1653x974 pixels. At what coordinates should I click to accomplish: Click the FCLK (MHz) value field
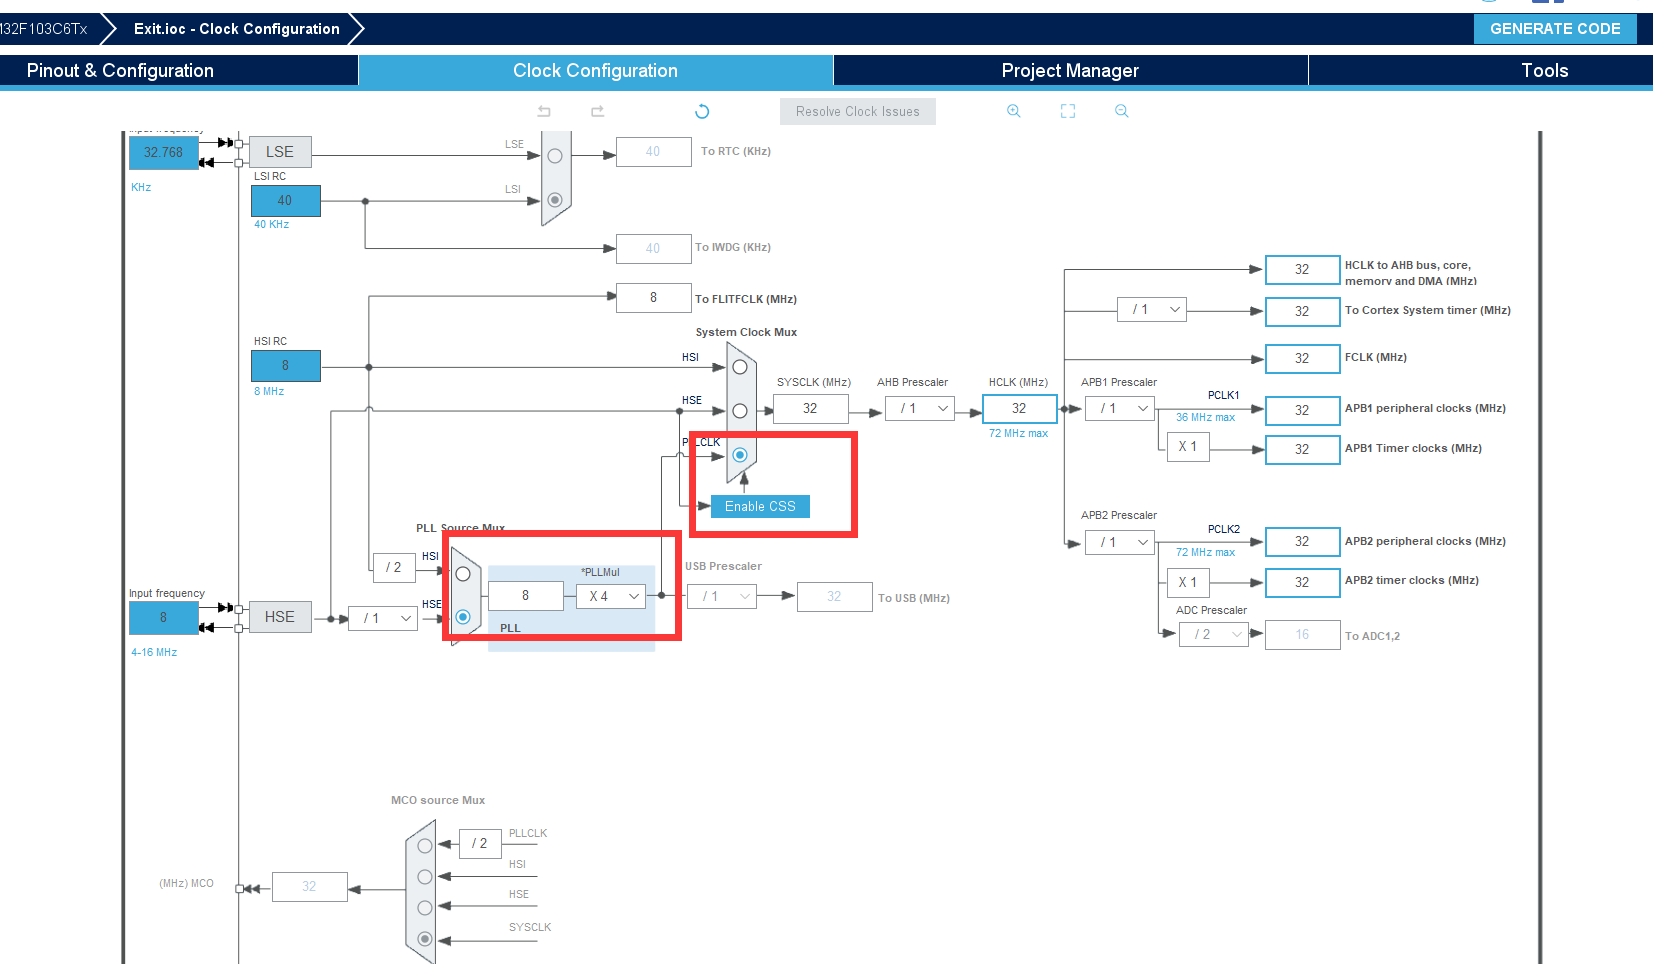[1302, 358]
